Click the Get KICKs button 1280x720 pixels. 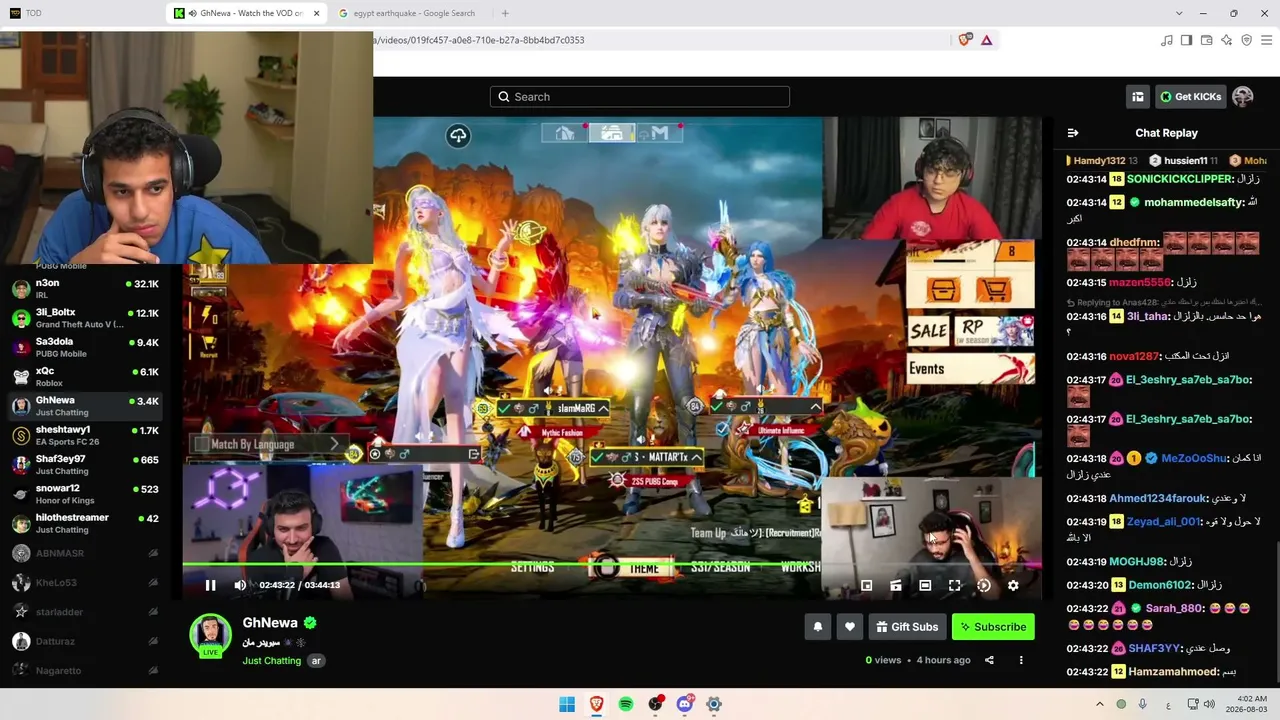tap(1190, 96)
